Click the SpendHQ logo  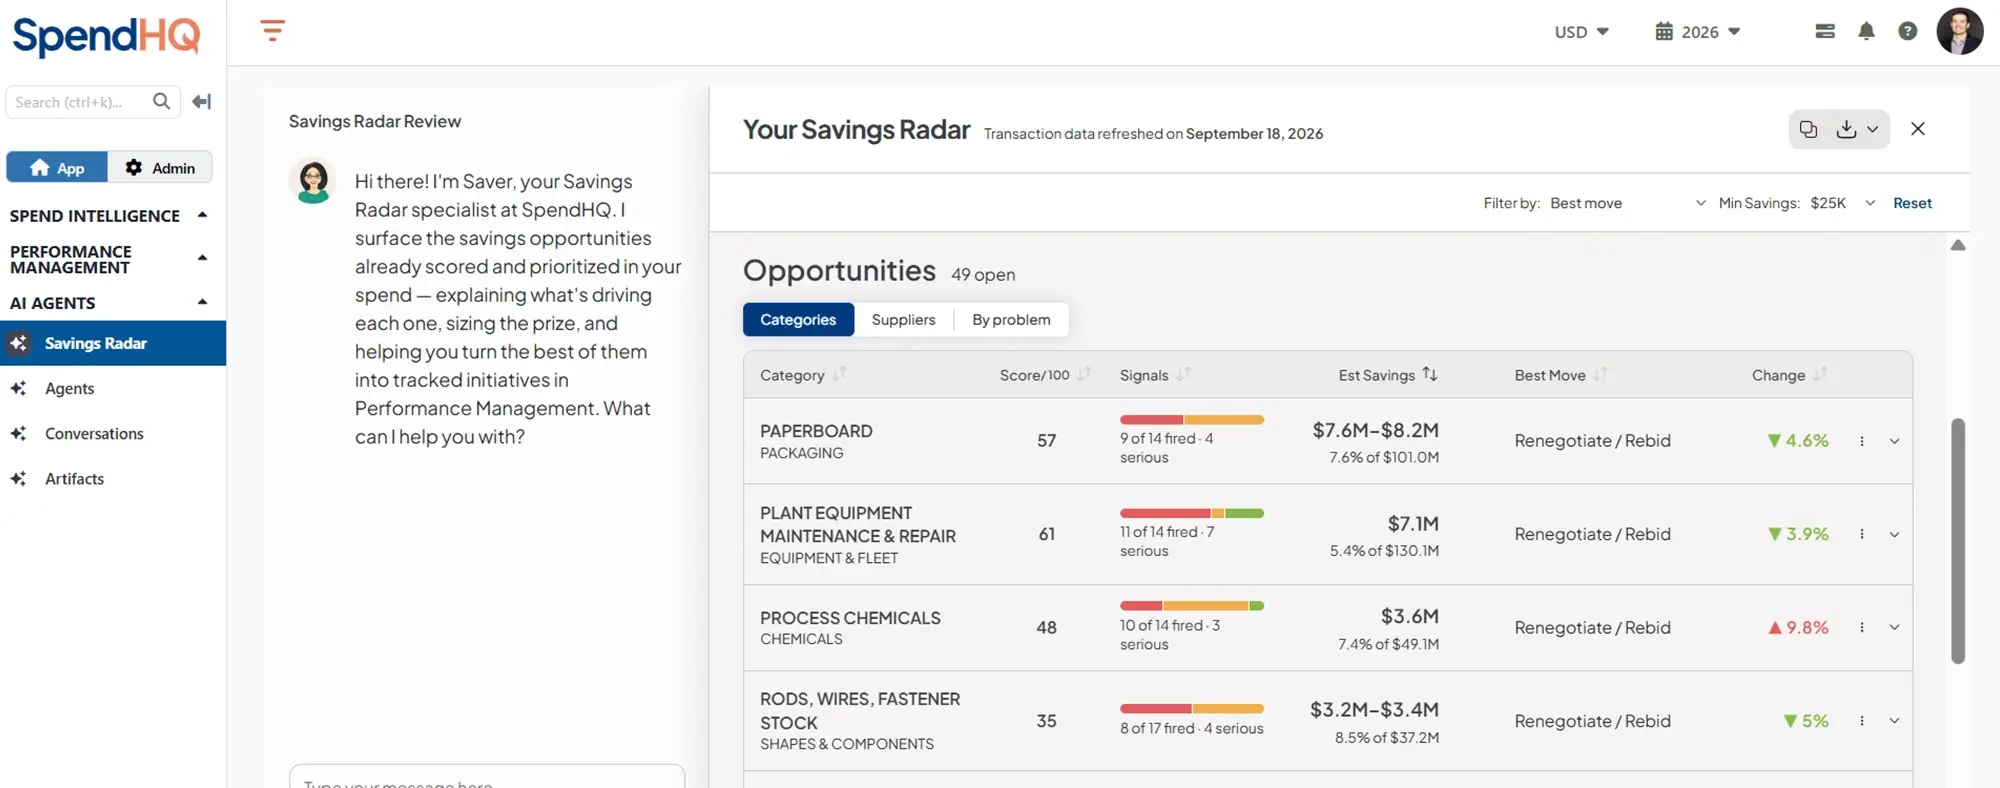106,36
